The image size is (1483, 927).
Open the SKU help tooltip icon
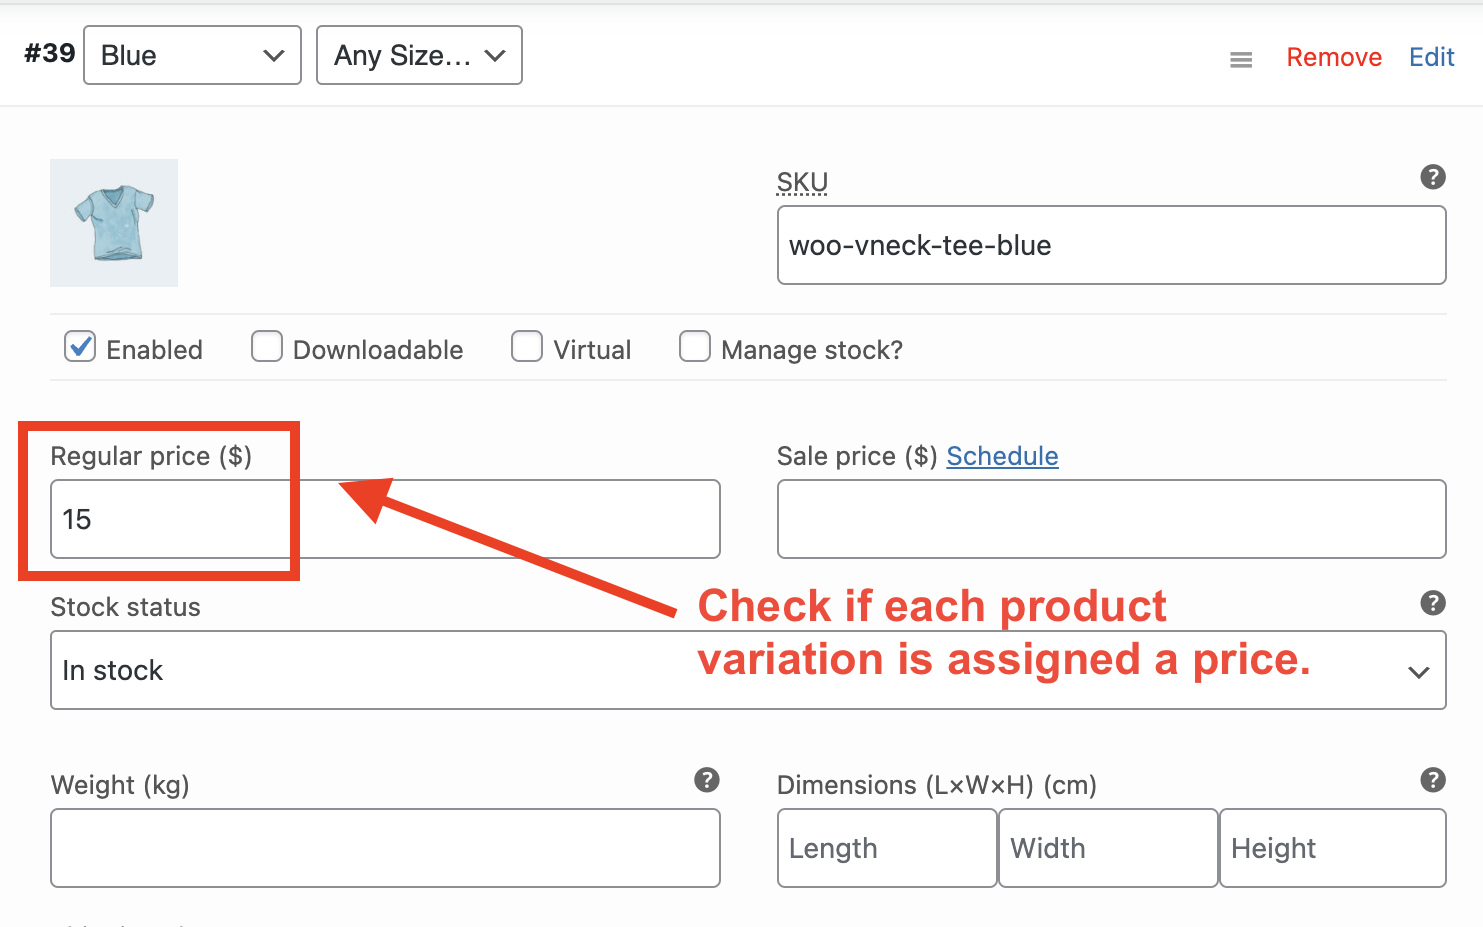[x=1433, y=177]
